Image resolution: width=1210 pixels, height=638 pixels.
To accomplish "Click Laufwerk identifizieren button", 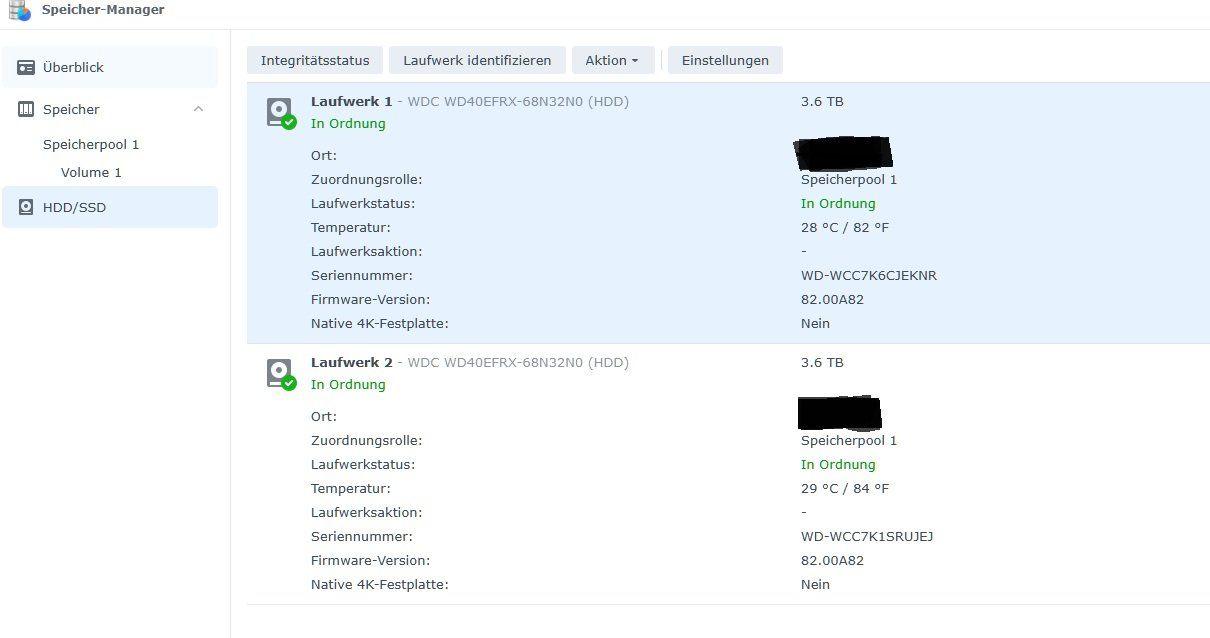I will [x=477, y=60].
